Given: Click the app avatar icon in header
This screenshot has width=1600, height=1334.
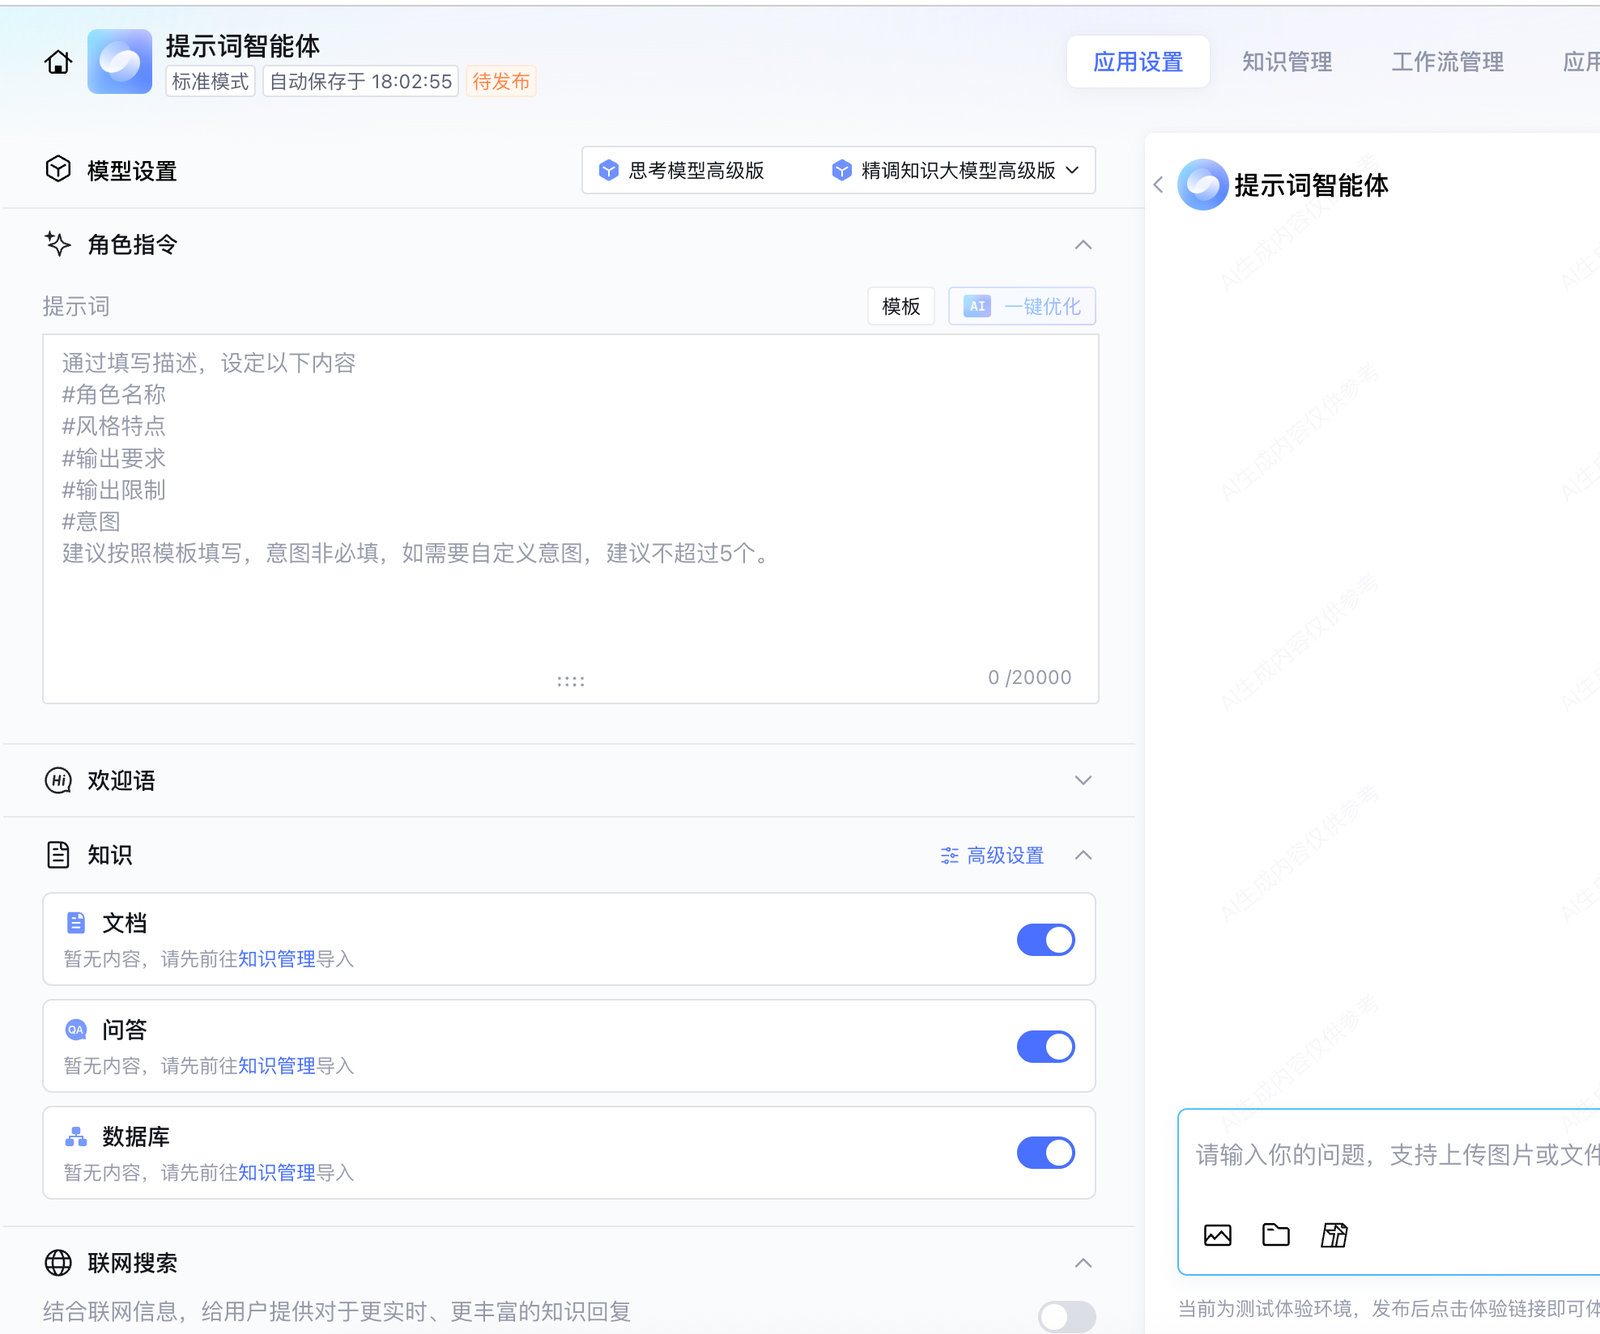Looking at the screenshot, I should 119,62.
